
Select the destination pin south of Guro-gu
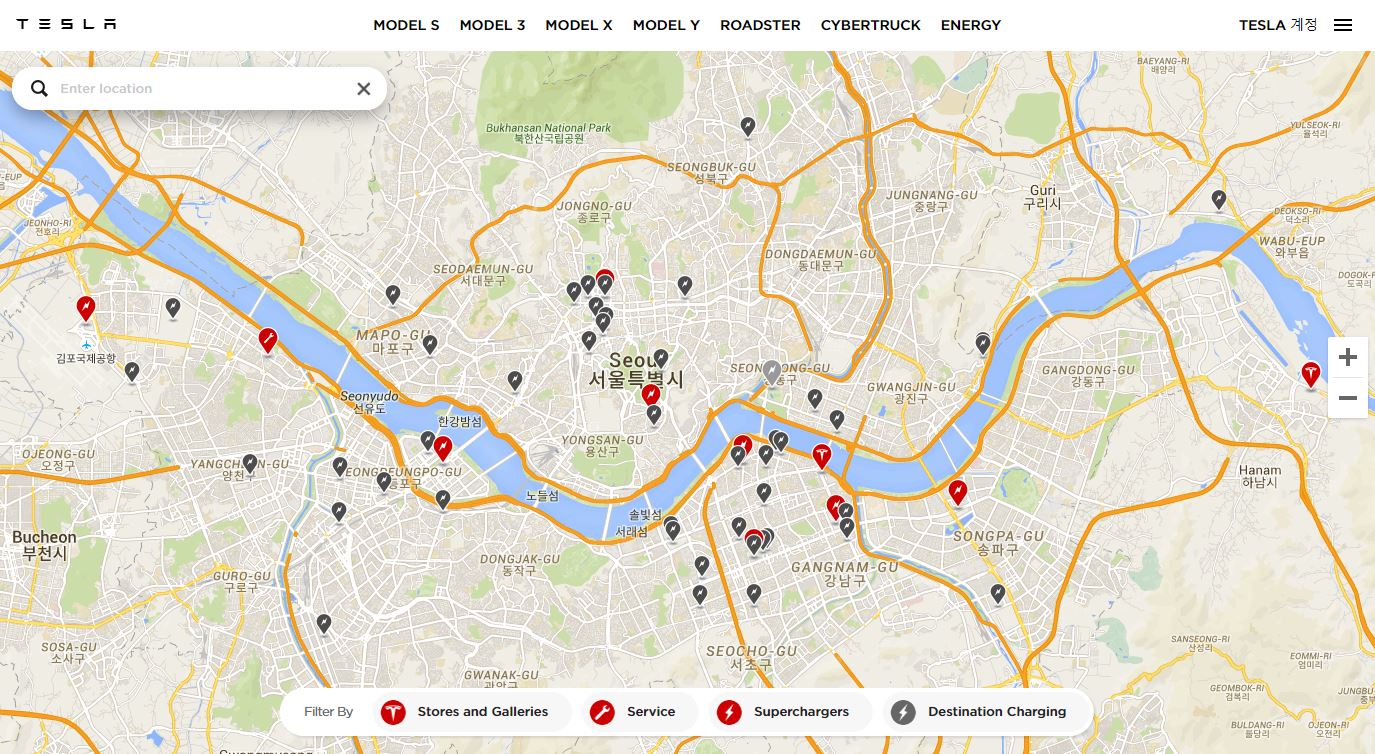[x=323, y=624]
